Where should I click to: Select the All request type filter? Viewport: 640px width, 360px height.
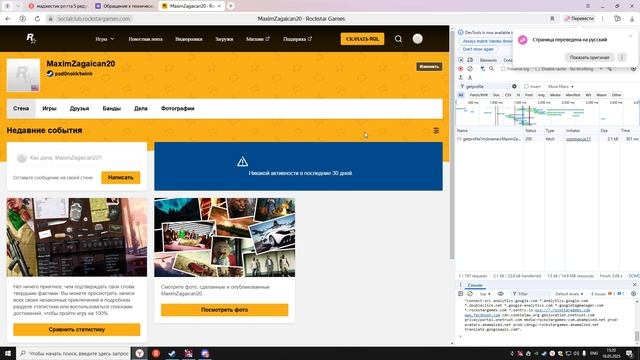[x=461, y=95]
